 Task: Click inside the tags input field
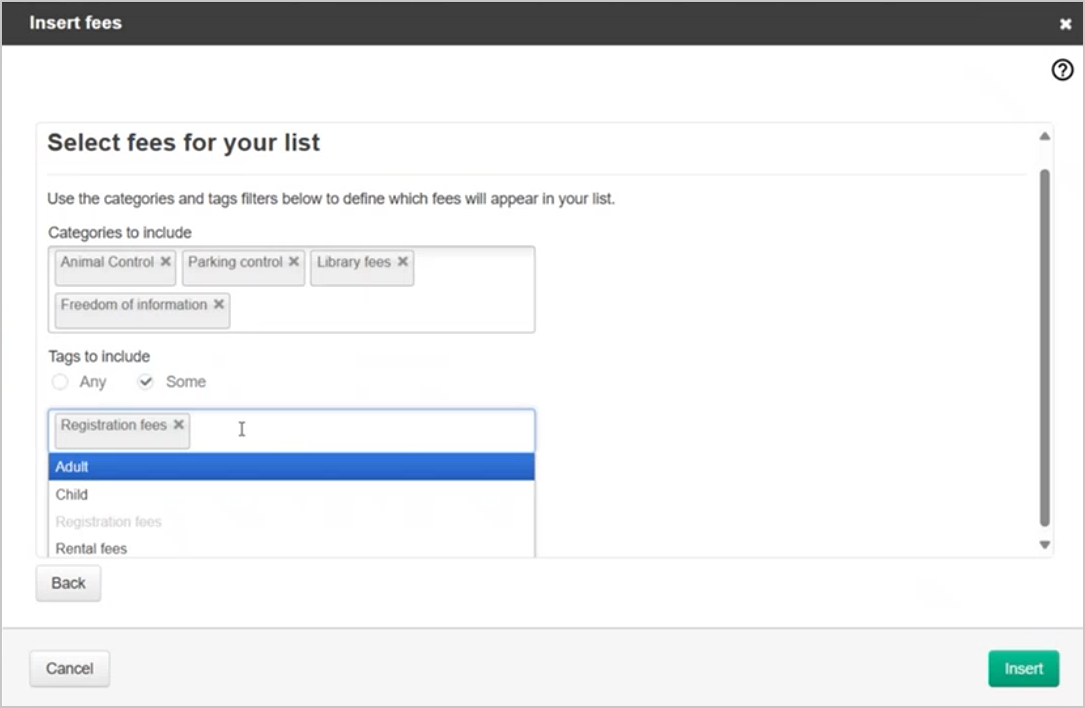click(x=360, y=430)
